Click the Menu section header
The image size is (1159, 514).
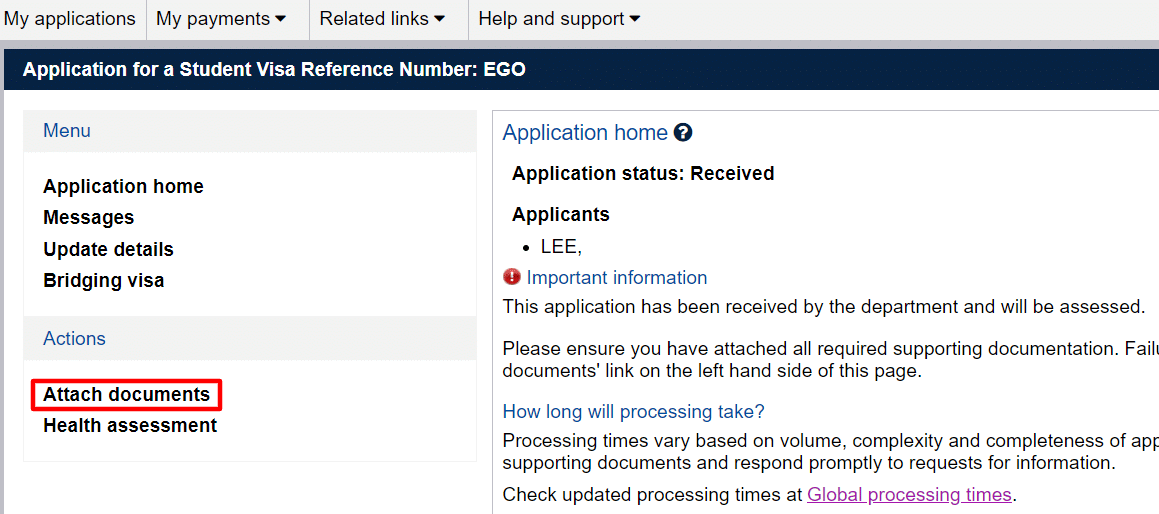[x=67, y=131]
